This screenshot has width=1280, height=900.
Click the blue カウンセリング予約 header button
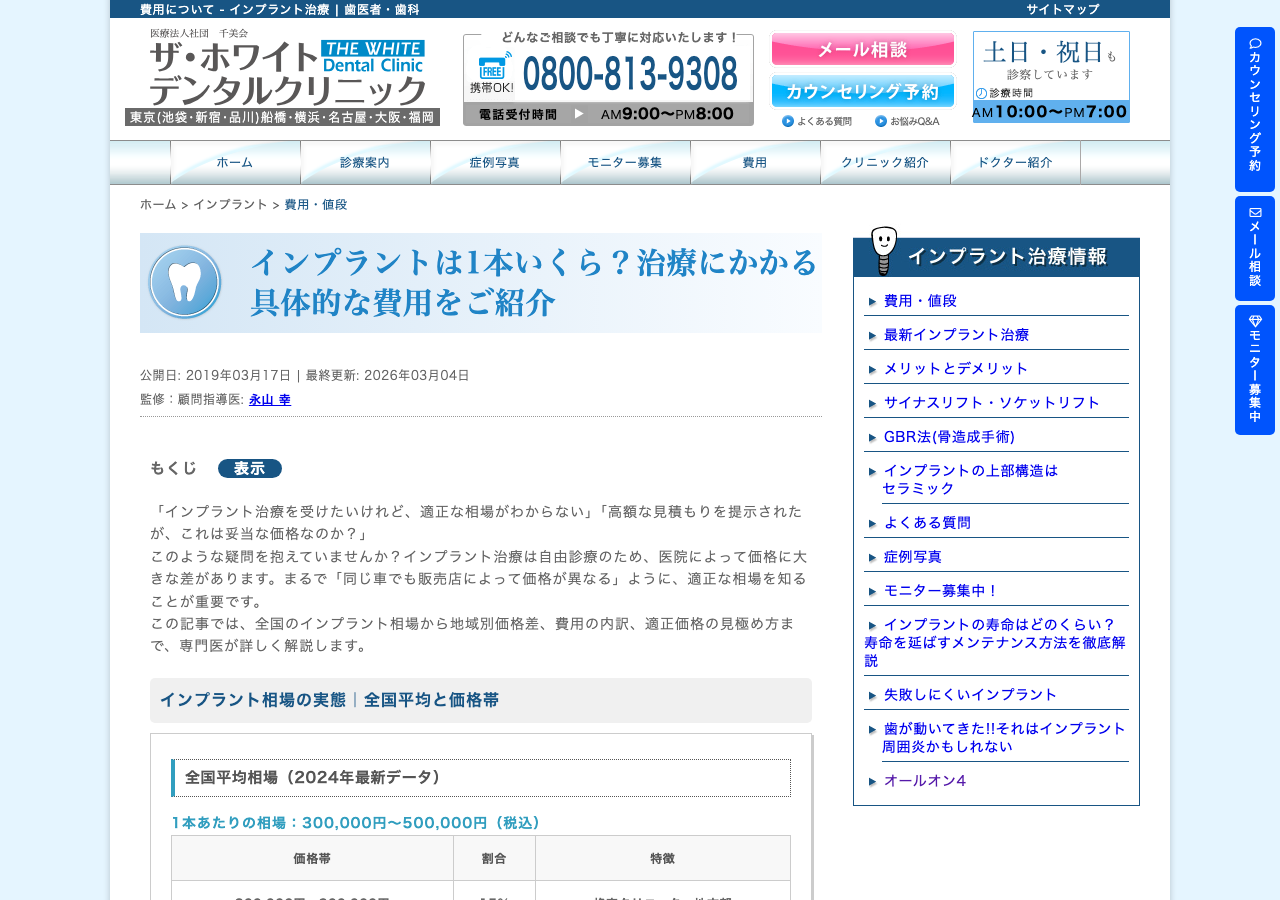(863, 91)
